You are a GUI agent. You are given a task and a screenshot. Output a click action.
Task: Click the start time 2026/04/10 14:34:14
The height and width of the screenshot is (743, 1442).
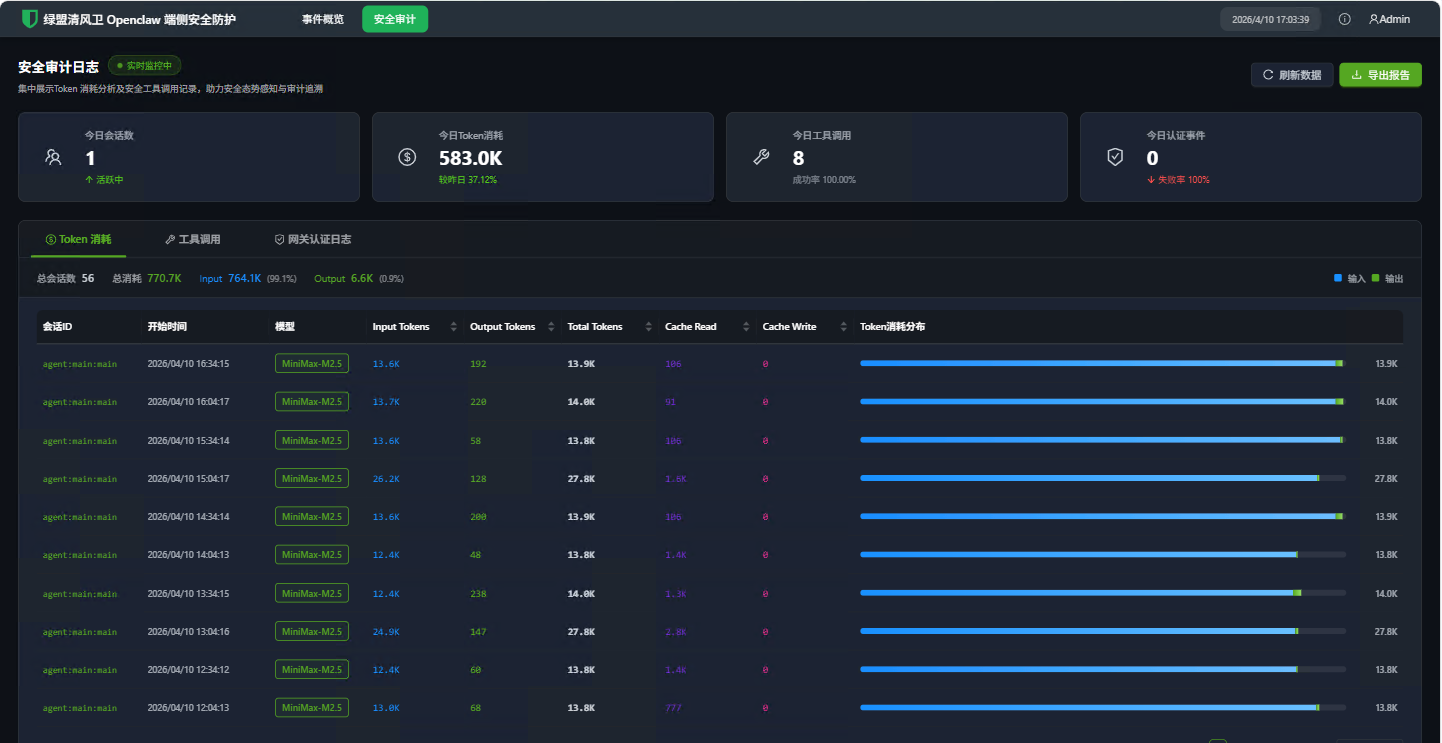pos(188,517)
